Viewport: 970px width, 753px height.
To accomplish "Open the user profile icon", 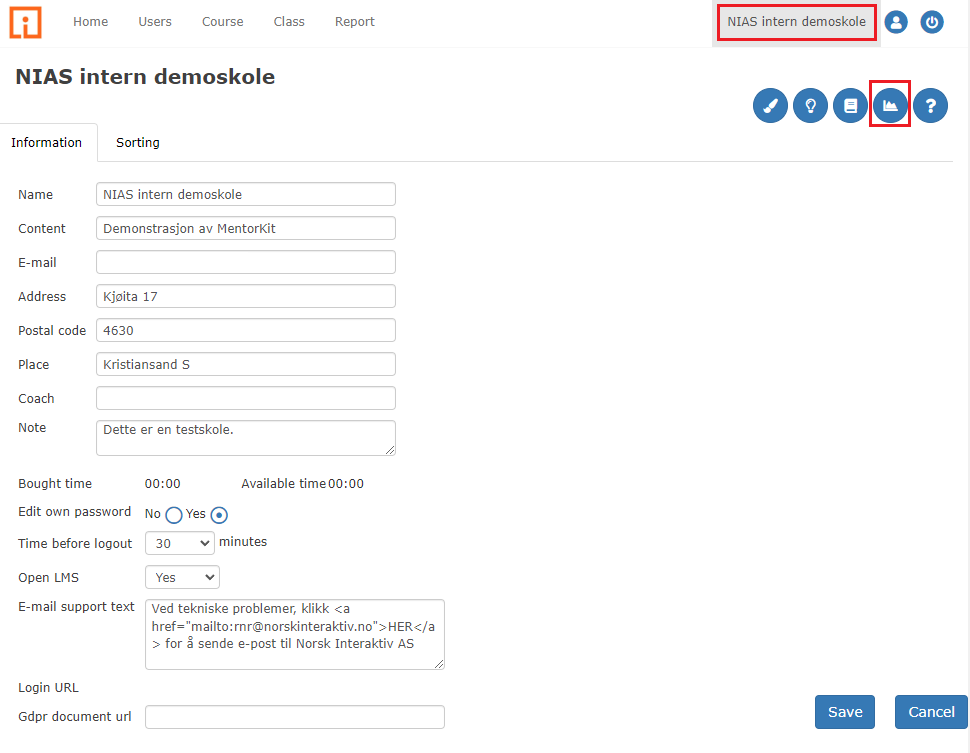I will [x=896, y=22].
